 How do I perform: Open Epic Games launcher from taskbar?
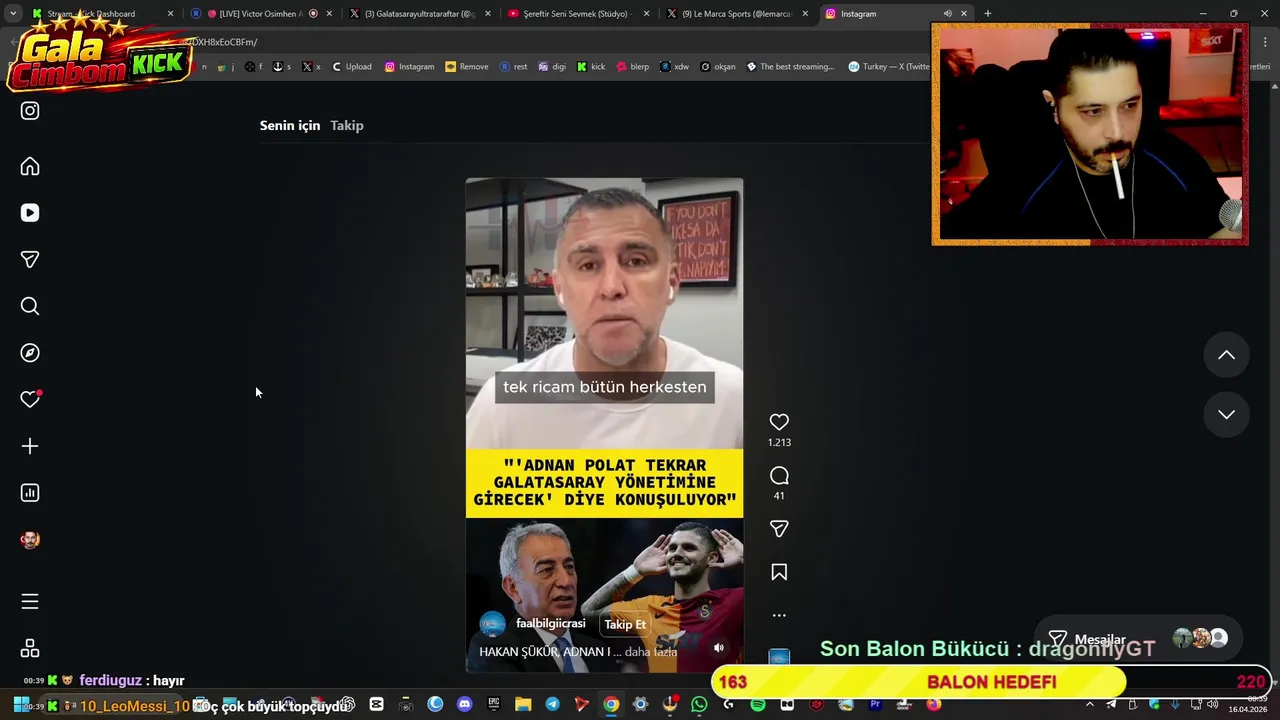coord(493,704)
